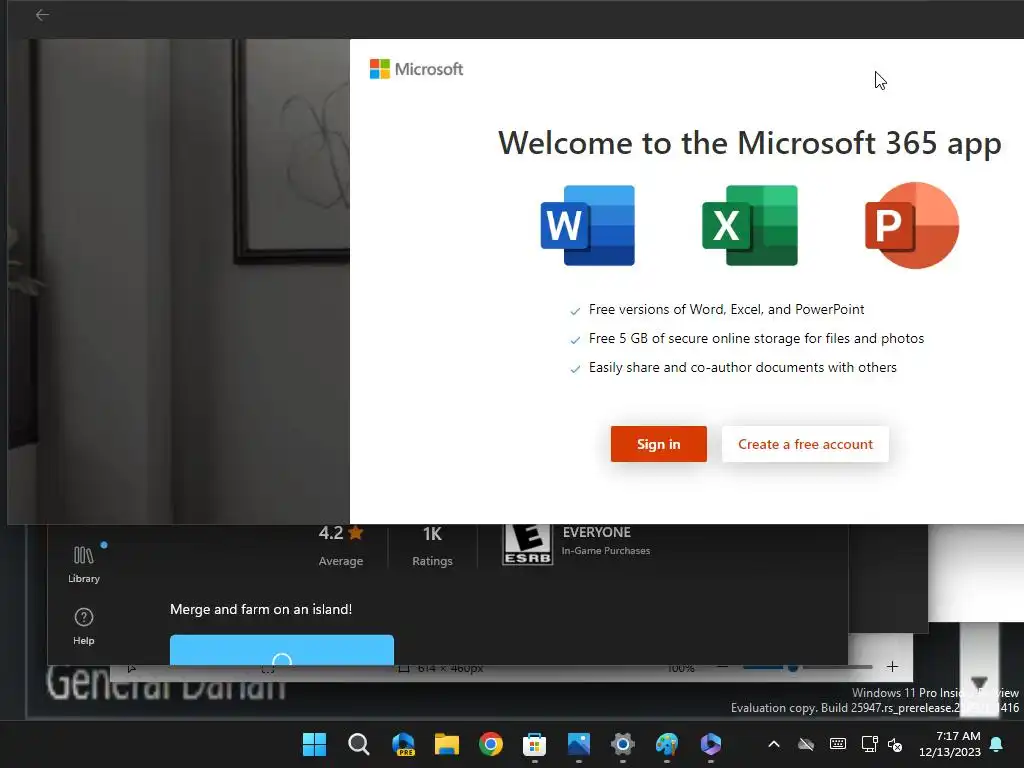This screenshot has width=1024, height=768.
Task: Click the PowerPoint app icon
Action: tap(912, 225)
